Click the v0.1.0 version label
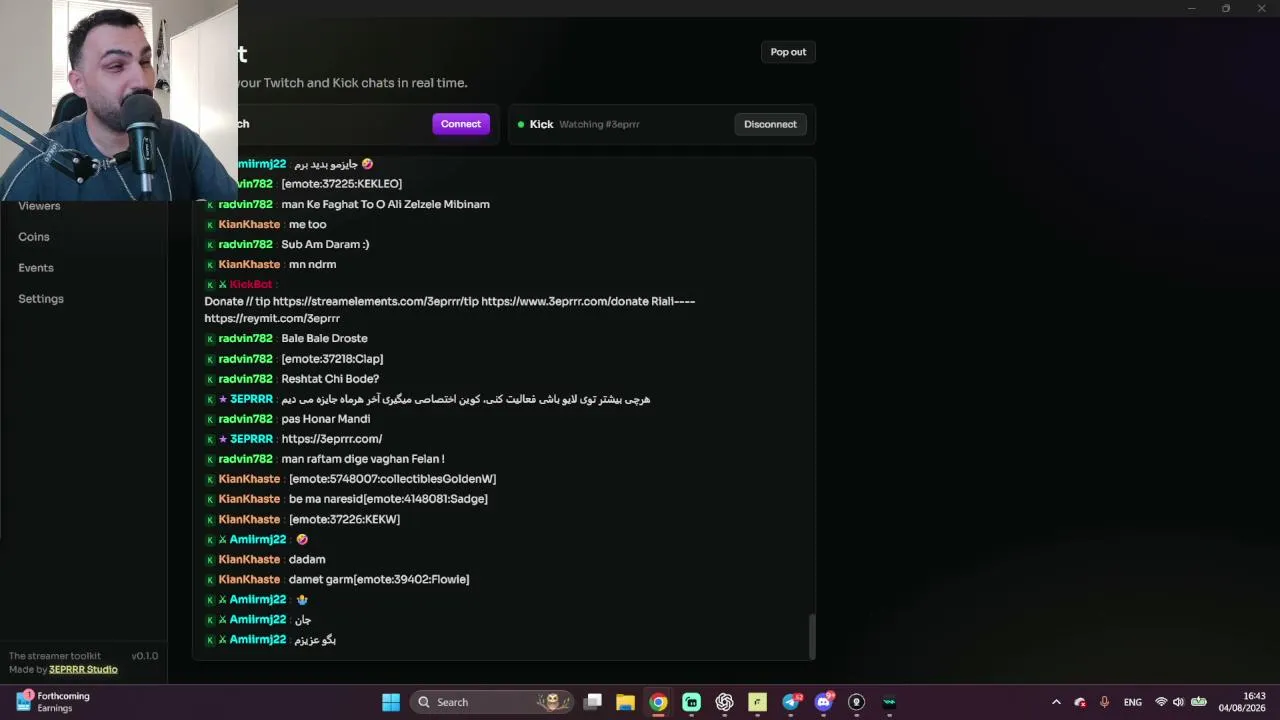The image size is (1280, 720). click(145, 656)
